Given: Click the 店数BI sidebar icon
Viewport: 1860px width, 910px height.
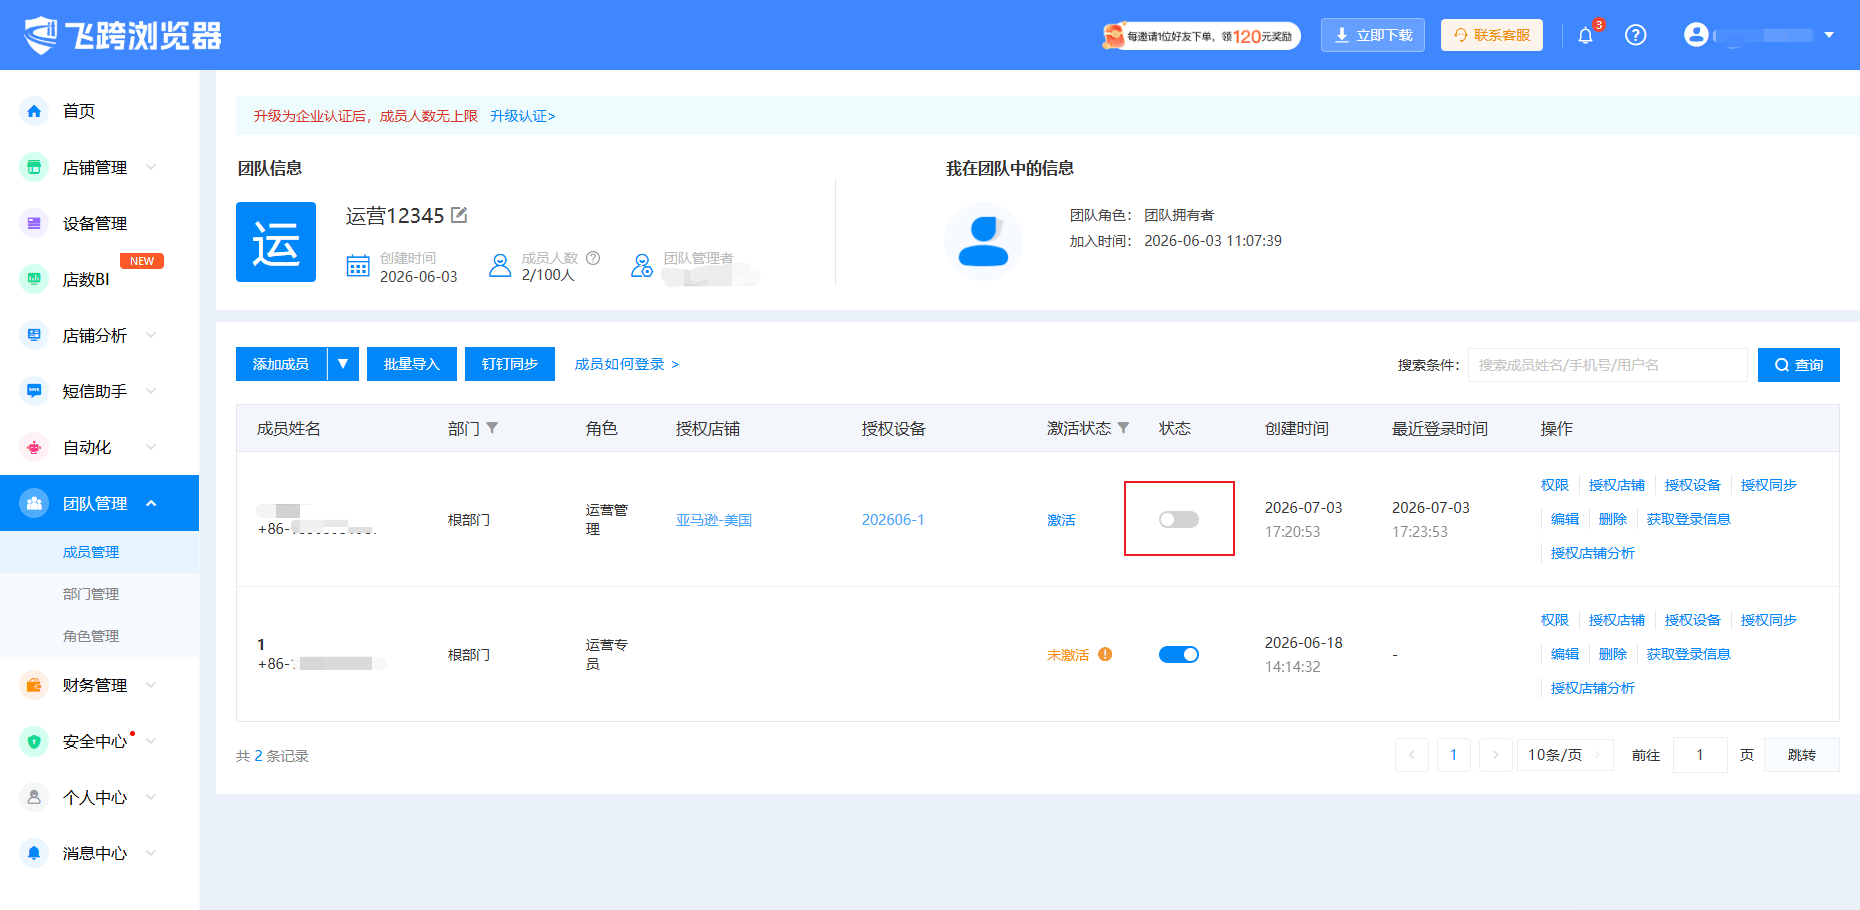Looking at the screenshot, I should tap(34, 279).
